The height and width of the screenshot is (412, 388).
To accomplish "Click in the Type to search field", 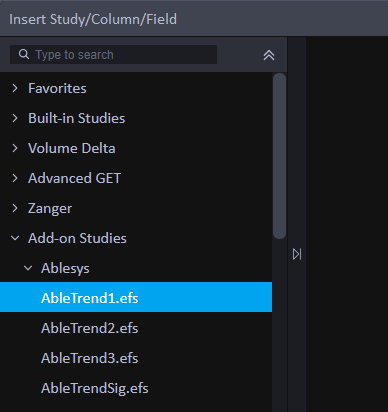I will coord(113,54).
